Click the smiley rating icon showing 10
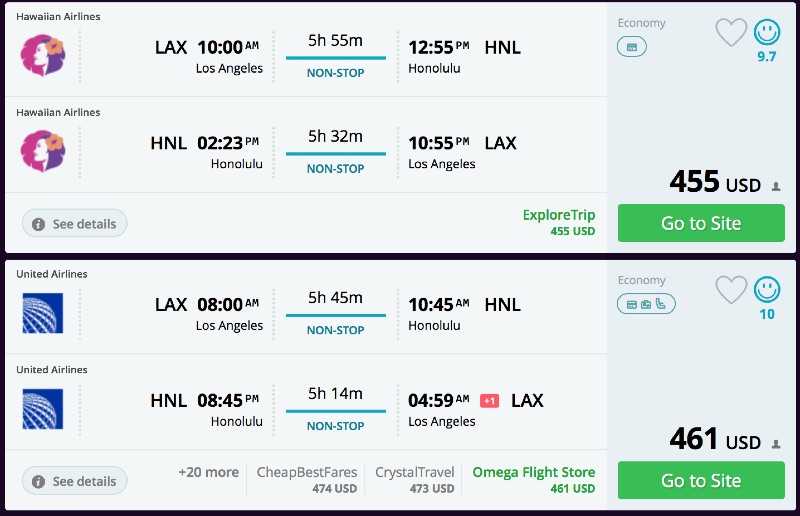The image size is (800, 516). pyautogui.click(x=767, y=290)
